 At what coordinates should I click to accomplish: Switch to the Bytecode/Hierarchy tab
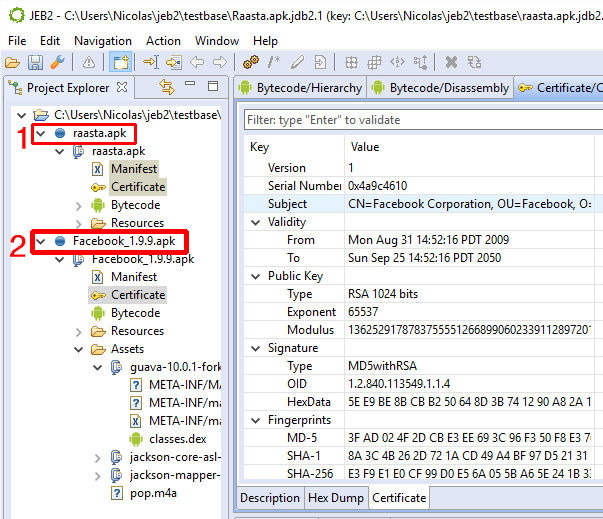point(300,88)
